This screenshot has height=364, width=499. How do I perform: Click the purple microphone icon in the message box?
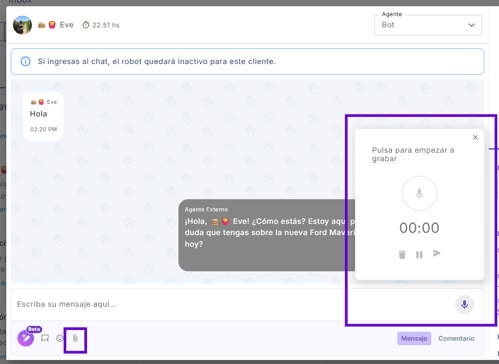click(464, 304)
